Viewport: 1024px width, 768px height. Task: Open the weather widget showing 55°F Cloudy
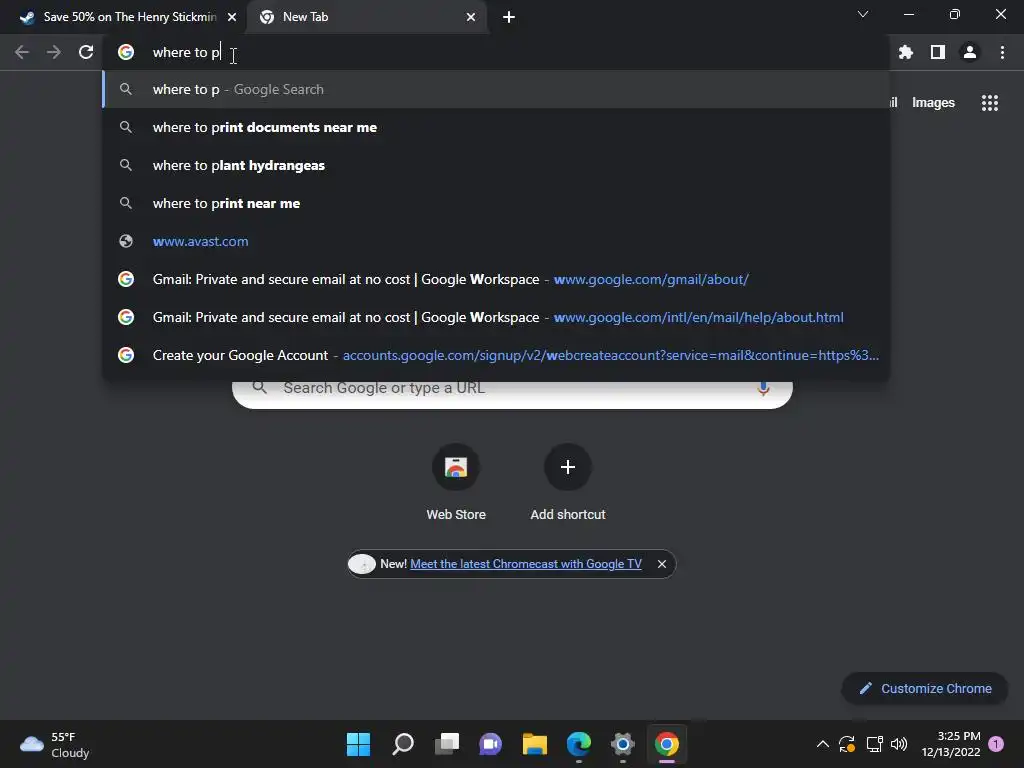pos(55,744)
